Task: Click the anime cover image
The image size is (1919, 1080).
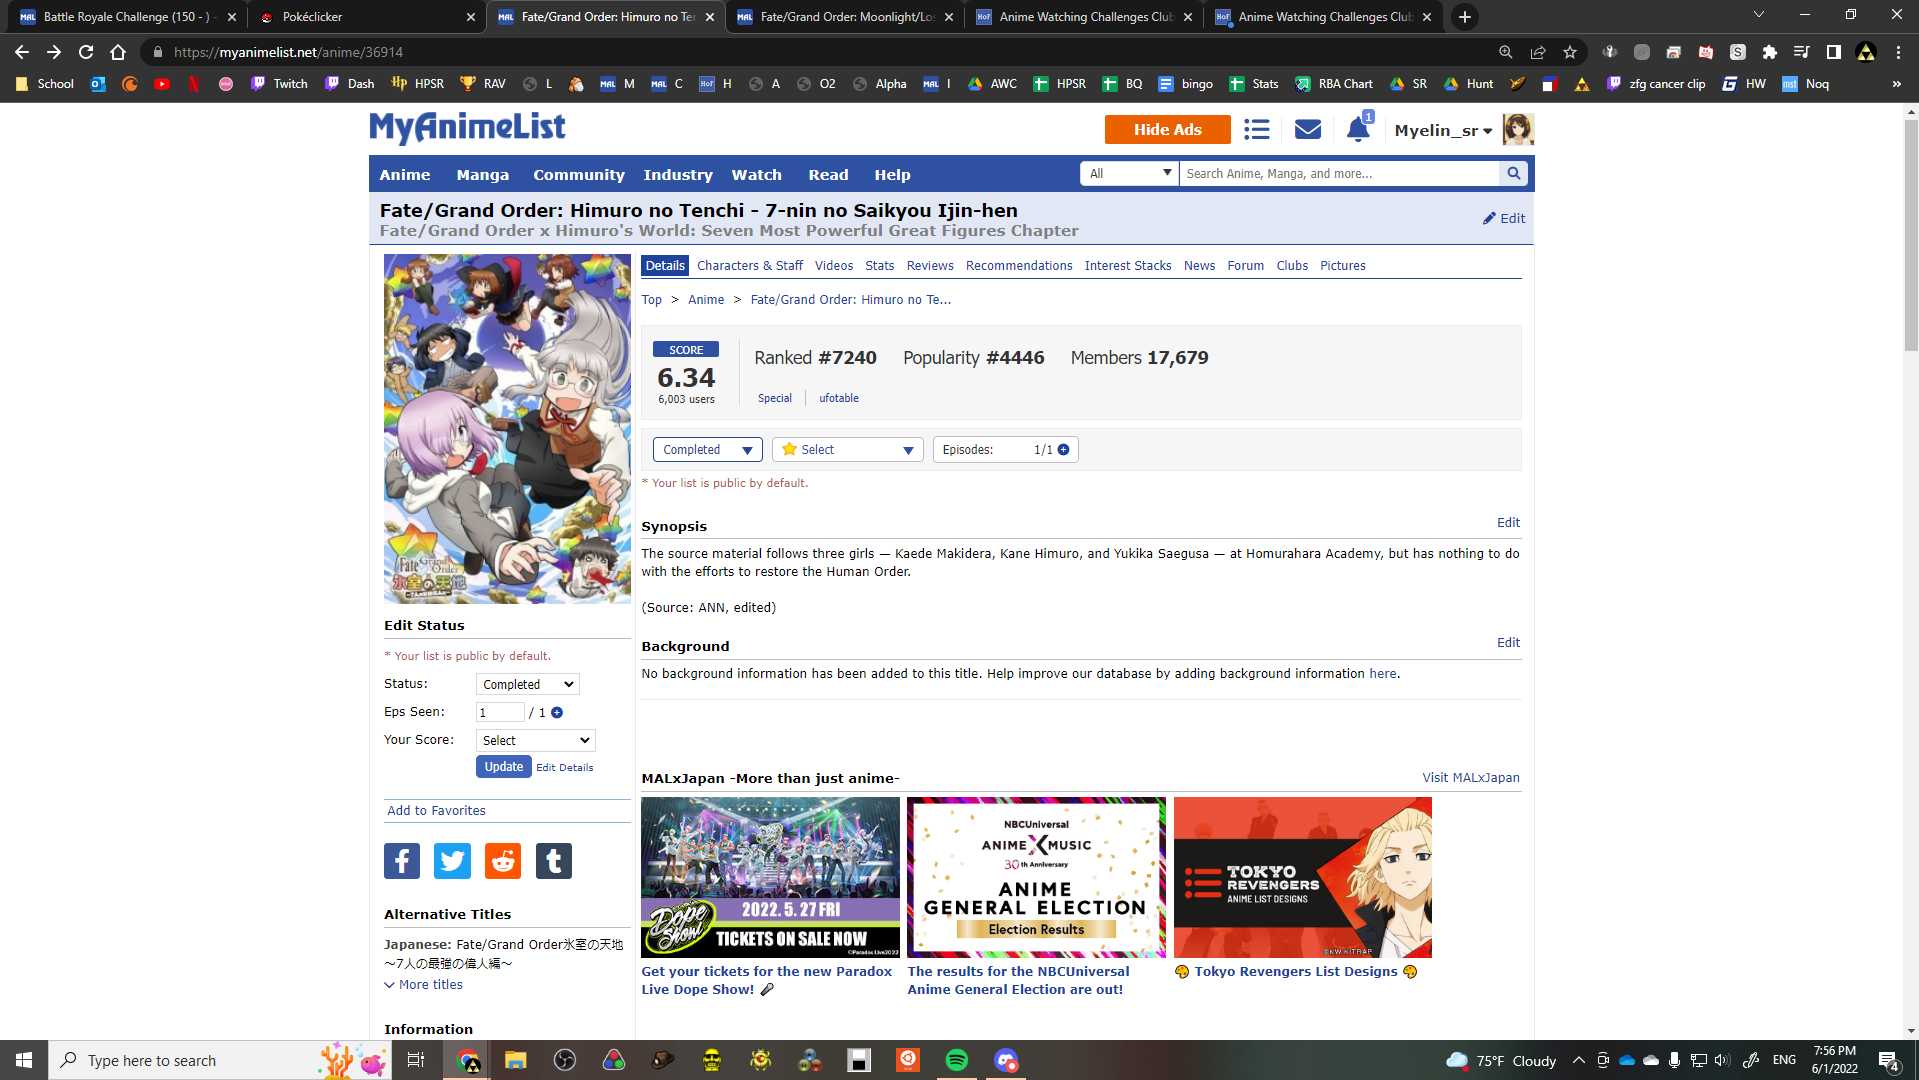Action: point(507,429)
